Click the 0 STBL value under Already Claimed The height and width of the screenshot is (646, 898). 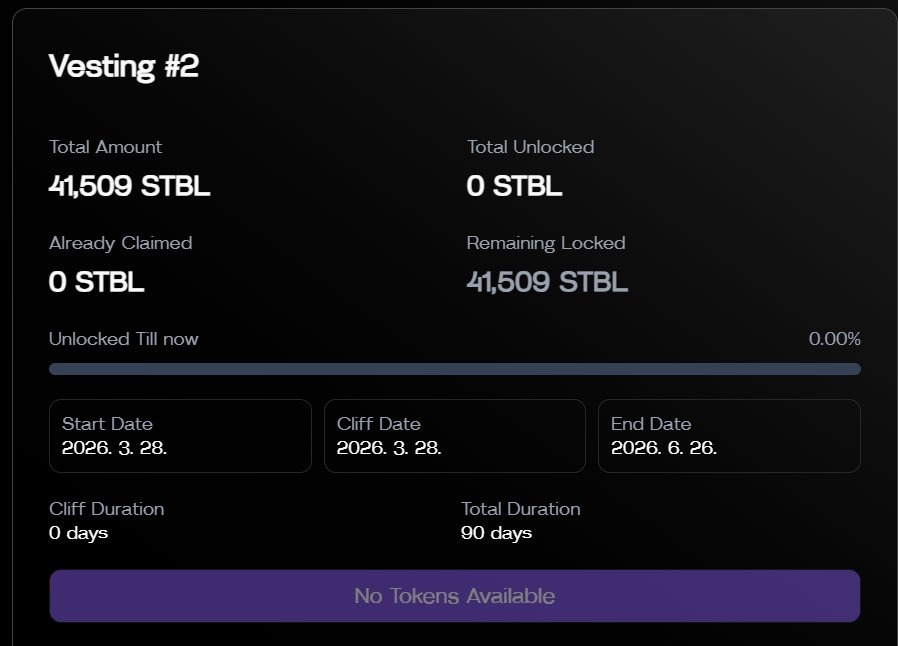click(96, 282)
